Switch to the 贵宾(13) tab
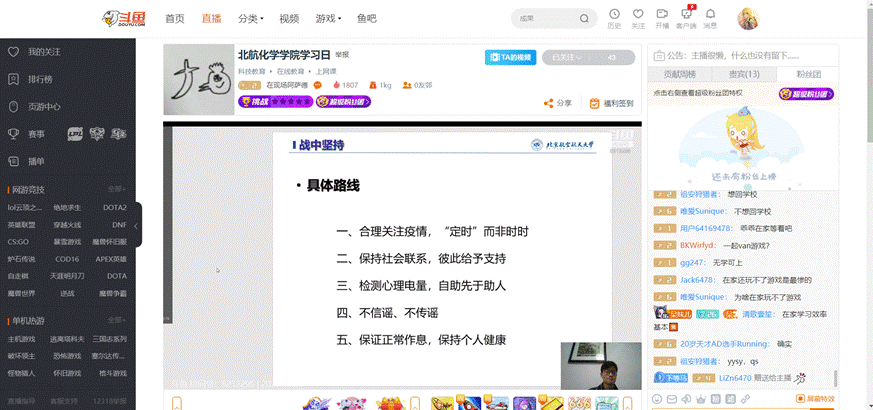Image resolution: width=873 pixels, height=410 pixels. click(743, 74)
